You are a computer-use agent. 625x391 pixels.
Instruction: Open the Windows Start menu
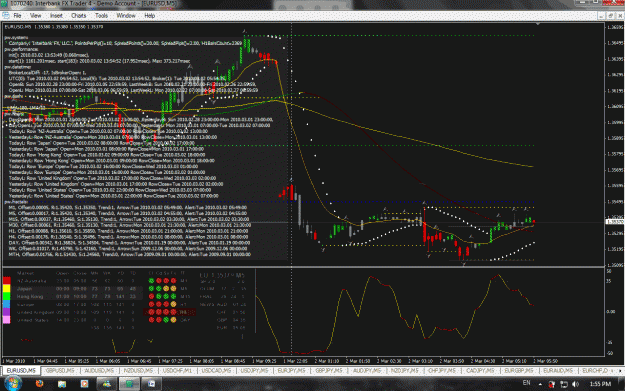[12, 384]
